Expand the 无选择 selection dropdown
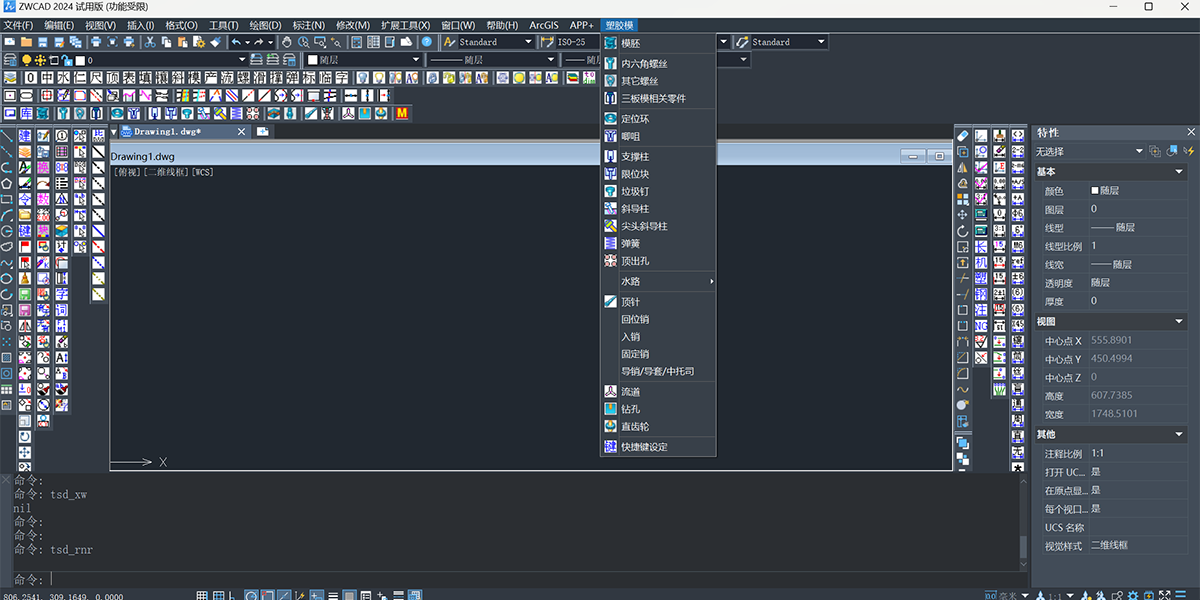The width and height of the screenshot is (1200, 600). pyautogui.click(x=1089, y=151)
